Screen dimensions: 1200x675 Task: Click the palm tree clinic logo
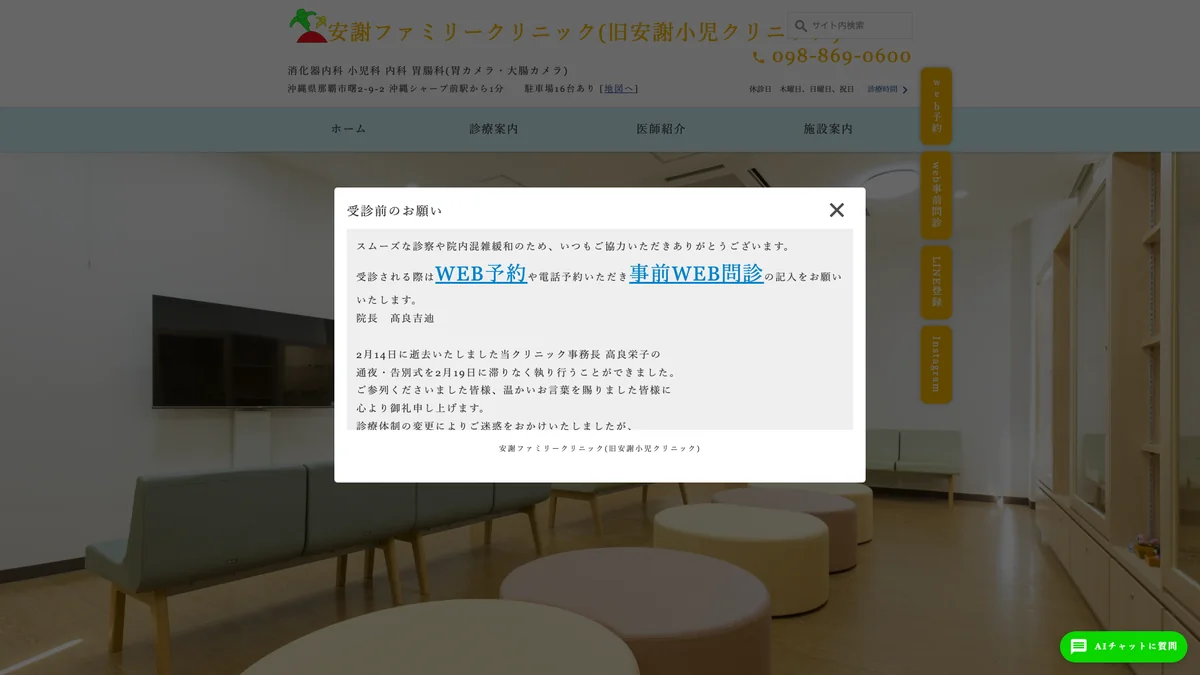point(308,26)
